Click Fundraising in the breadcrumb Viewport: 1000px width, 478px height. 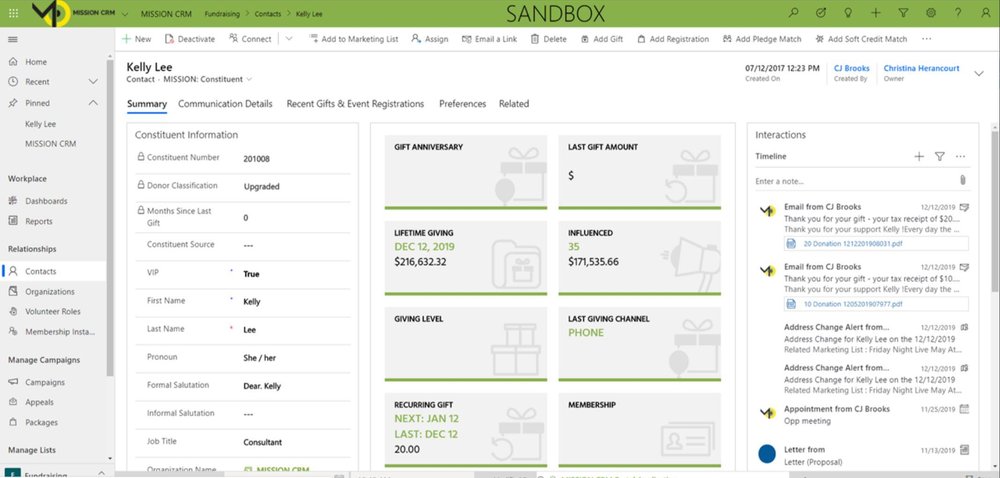223,13
